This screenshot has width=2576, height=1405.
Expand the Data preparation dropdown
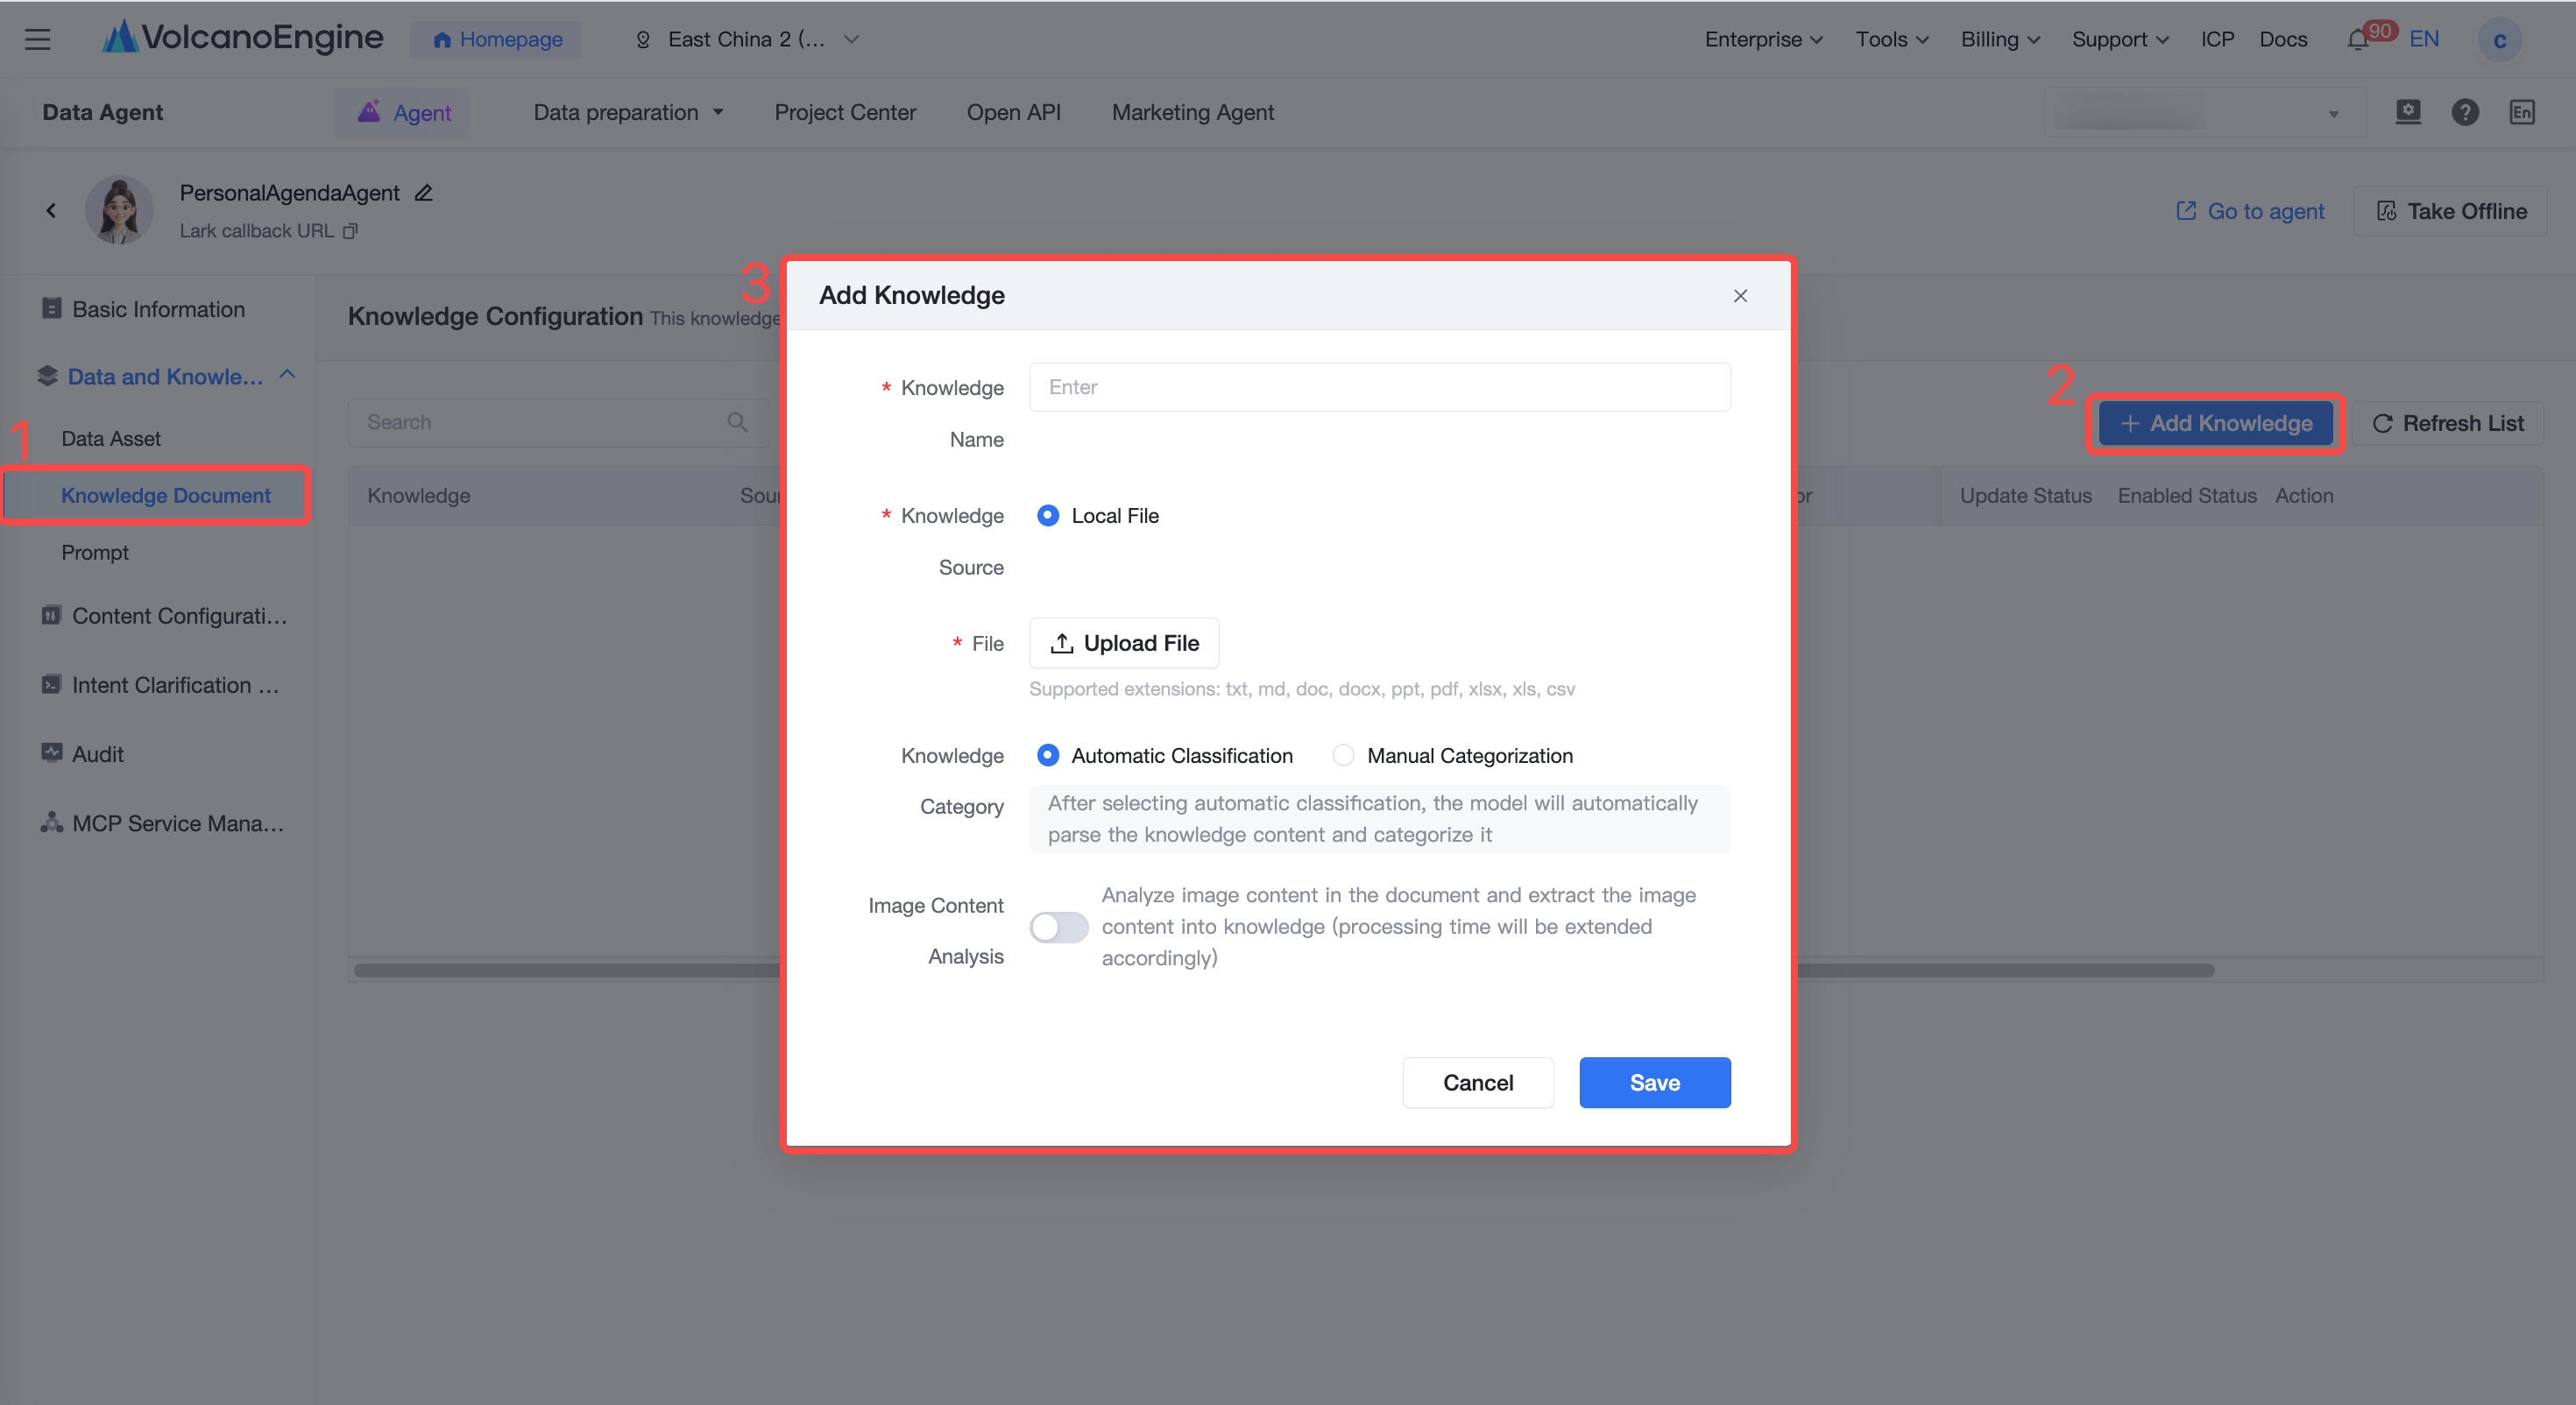tap(629, 112)
